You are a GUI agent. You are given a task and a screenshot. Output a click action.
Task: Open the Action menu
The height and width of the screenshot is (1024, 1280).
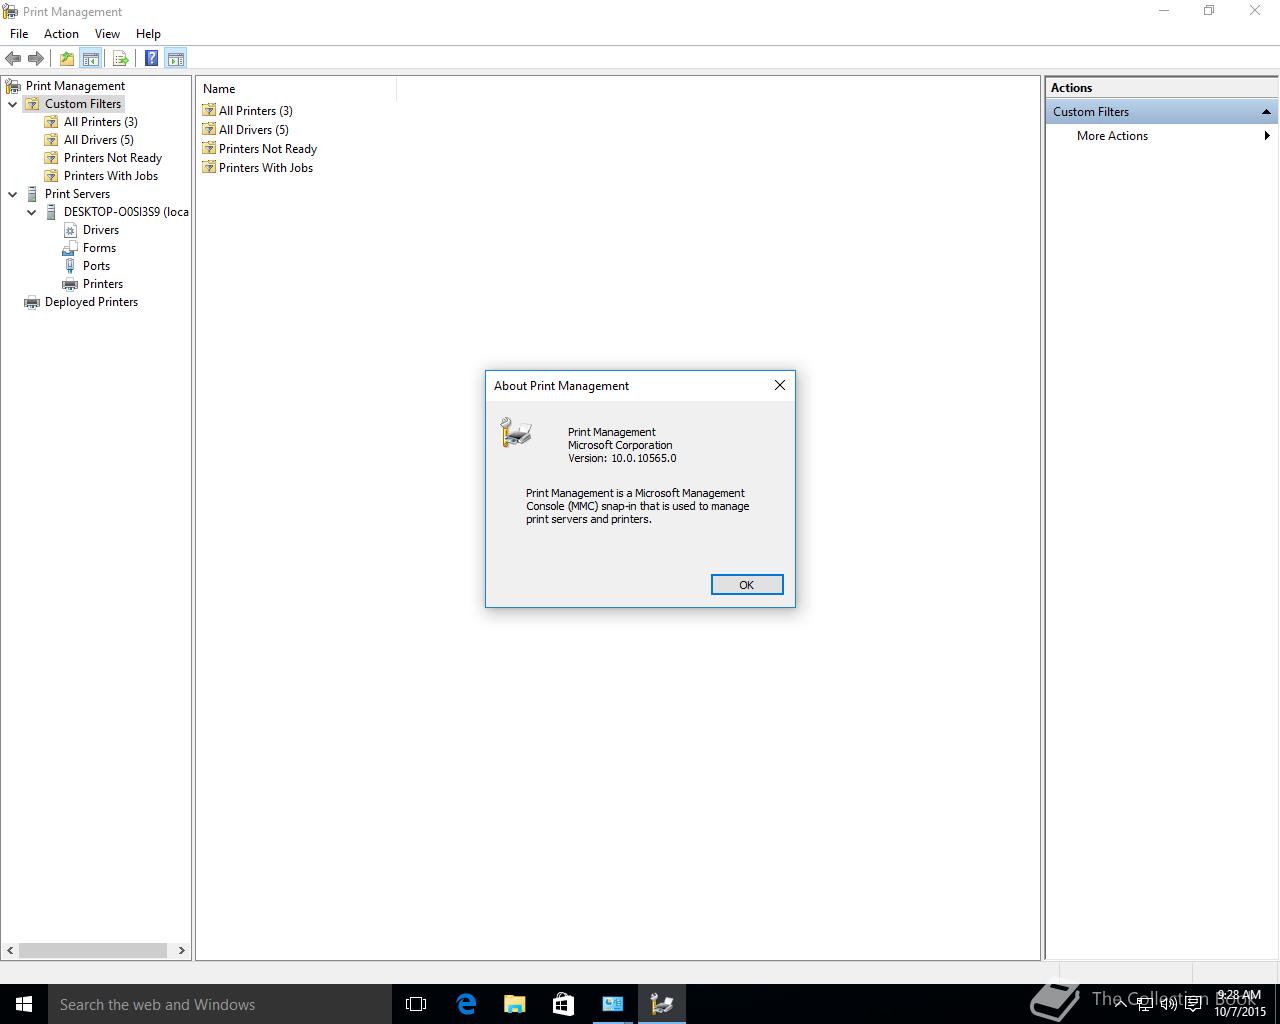61,34
